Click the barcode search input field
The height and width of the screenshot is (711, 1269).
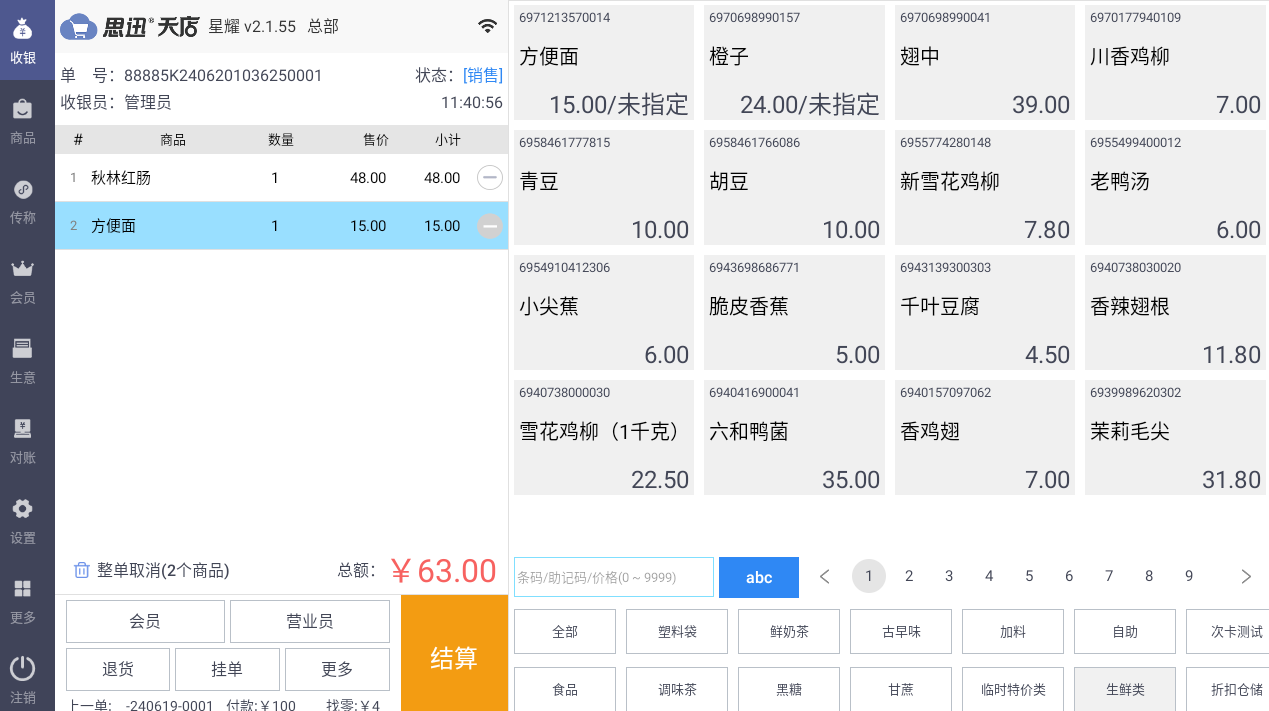click(613, 577)
